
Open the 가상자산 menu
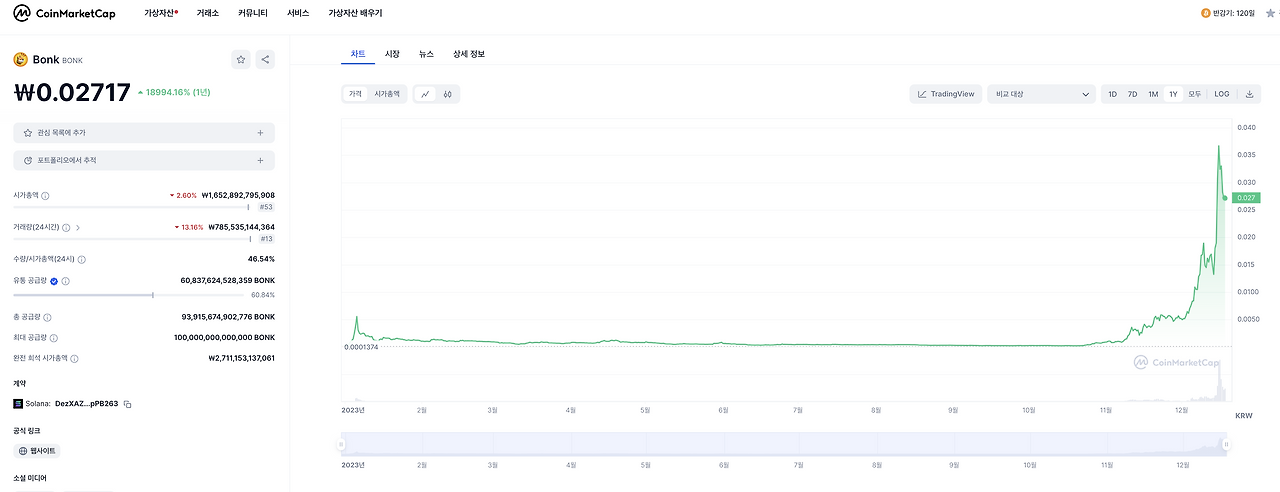(161, 13)
